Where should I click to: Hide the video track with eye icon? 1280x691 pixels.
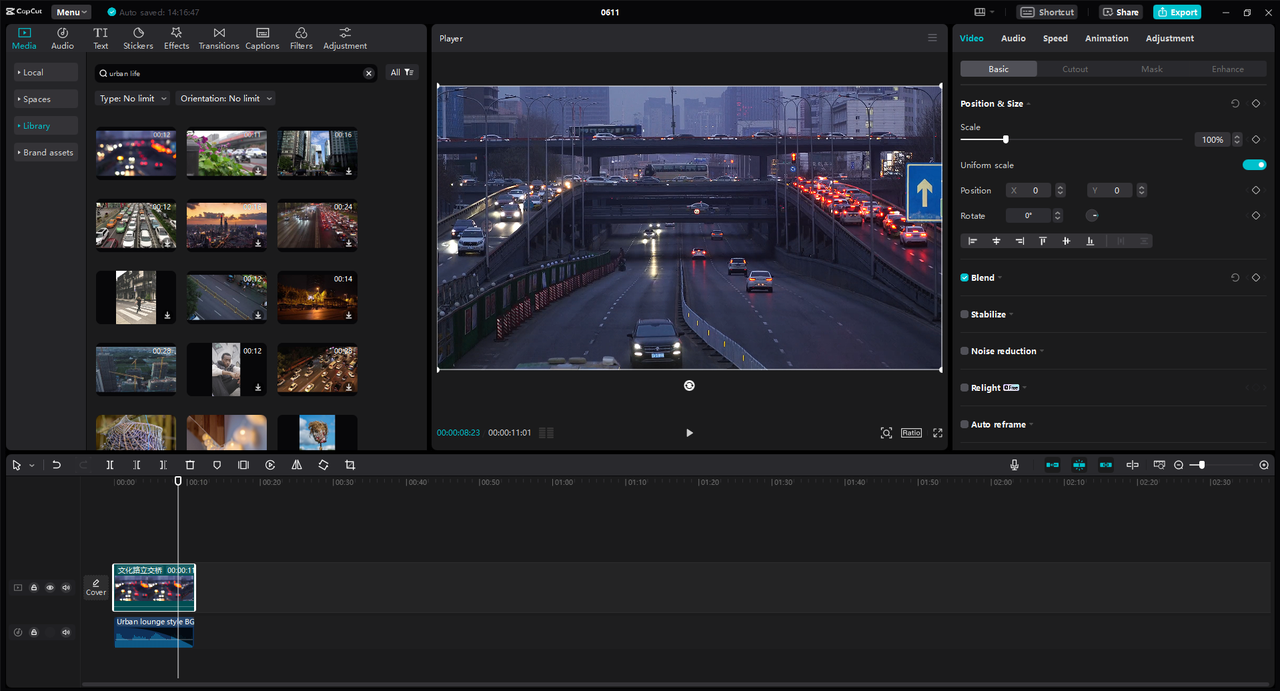point(50,588)
